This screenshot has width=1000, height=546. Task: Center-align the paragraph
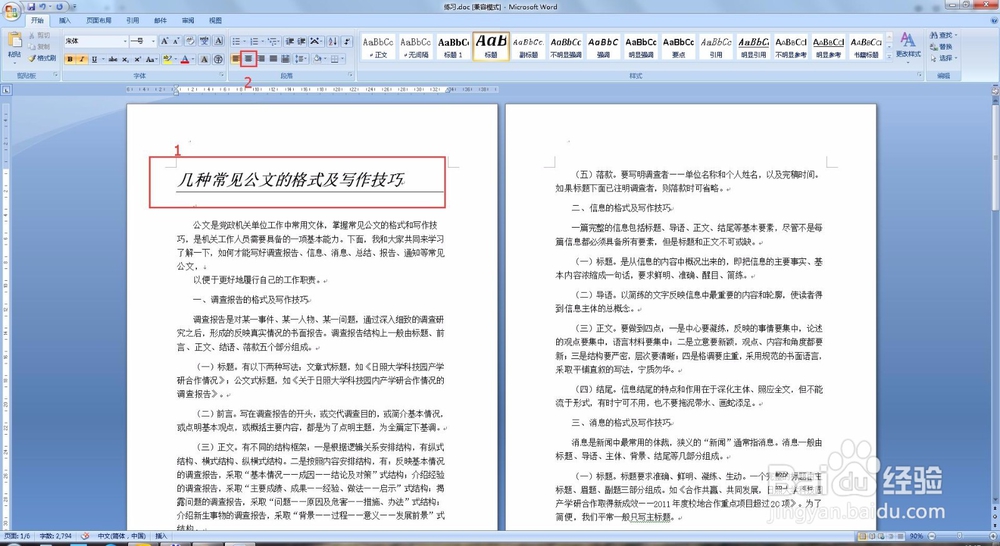tap(248, 59)
